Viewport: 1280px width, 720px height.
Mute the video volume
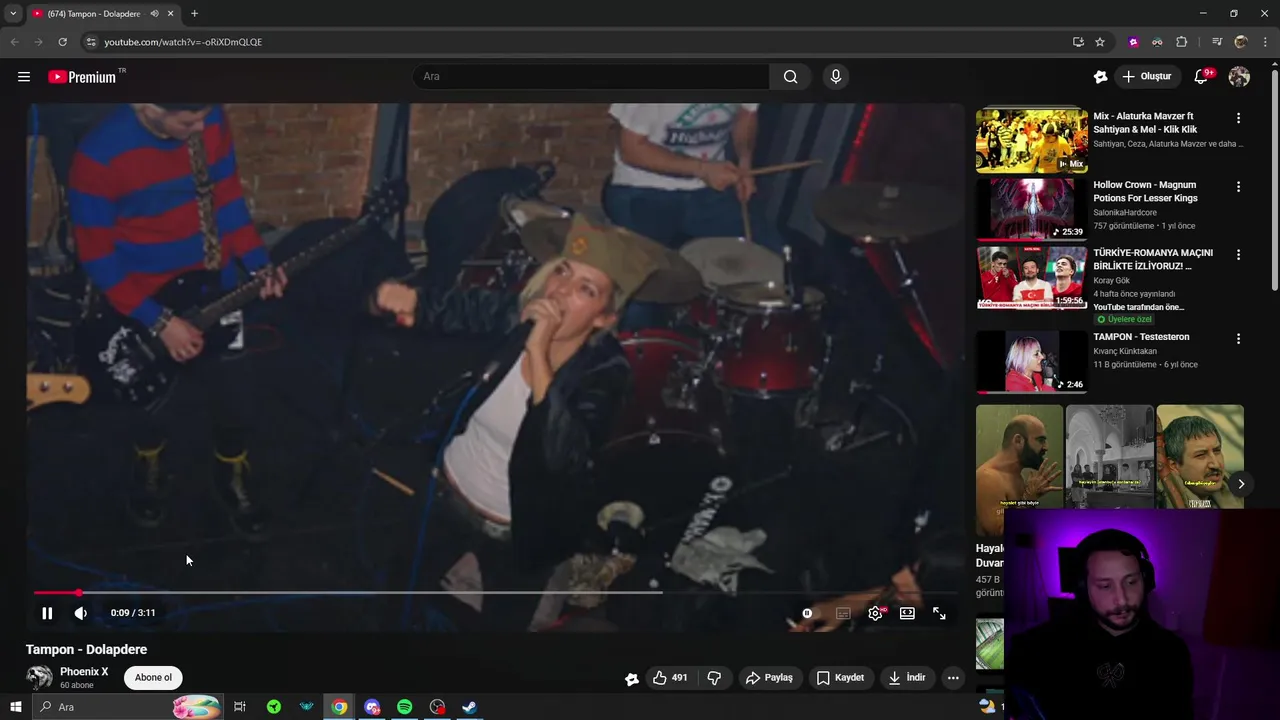pos(81,613)
